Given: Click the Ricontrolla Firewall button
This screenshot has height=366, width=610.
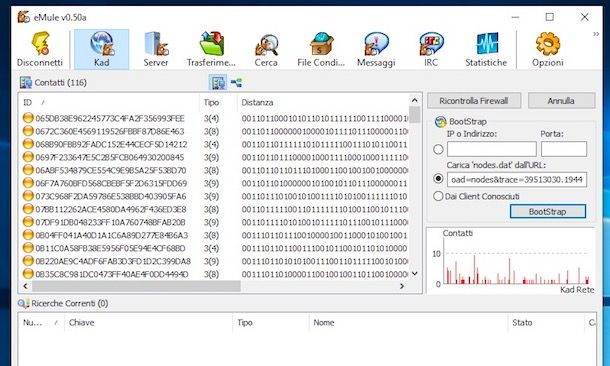Looking at the screenshot, I should click(x=474, y=101).
